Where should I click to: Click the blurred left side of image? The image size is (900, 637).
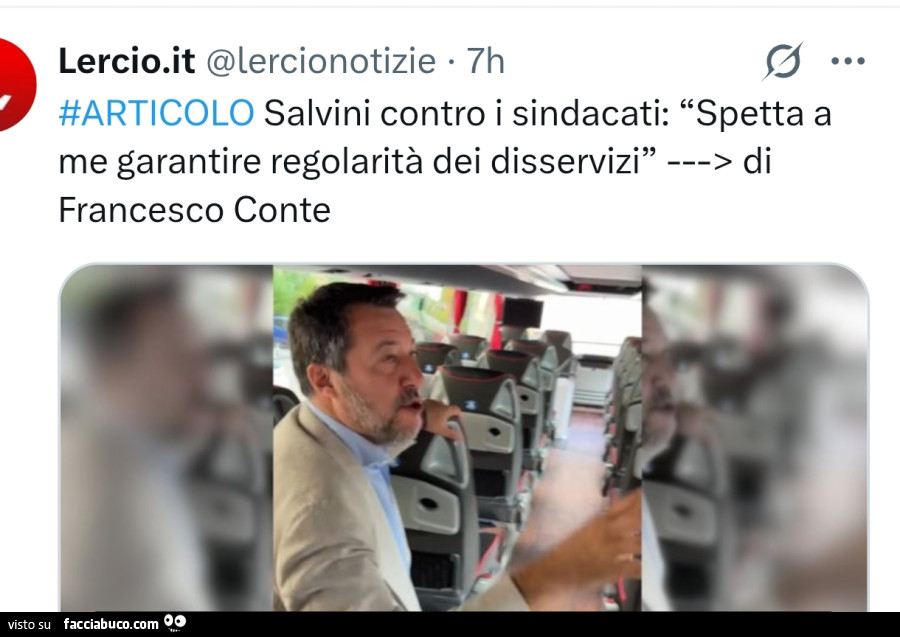click(x=166, y=438)
